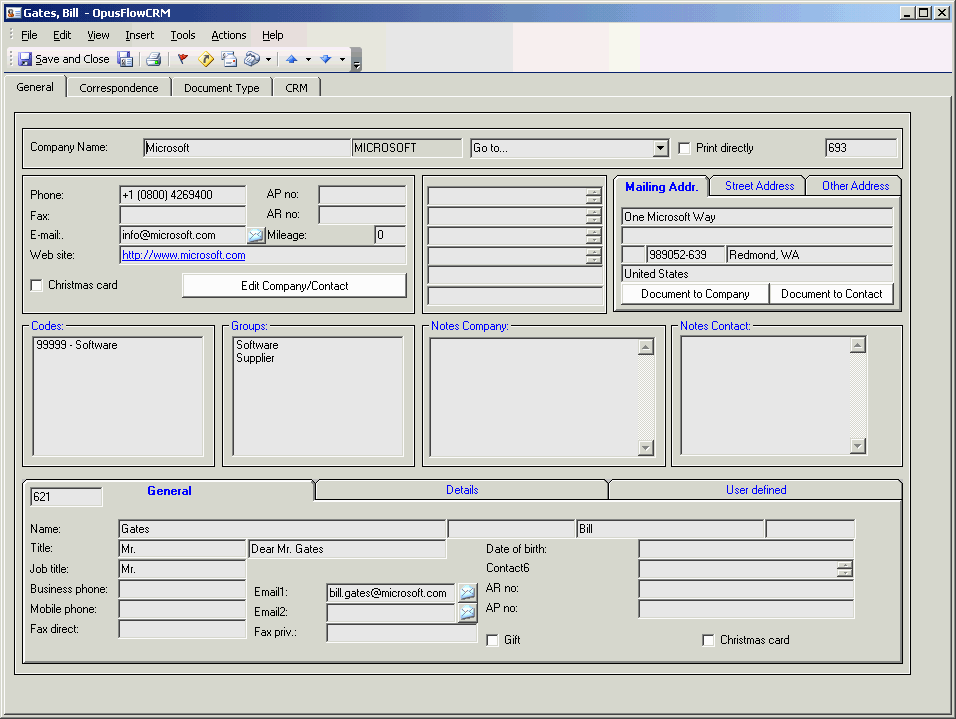Select the Mailing Addr. tab

662,187
